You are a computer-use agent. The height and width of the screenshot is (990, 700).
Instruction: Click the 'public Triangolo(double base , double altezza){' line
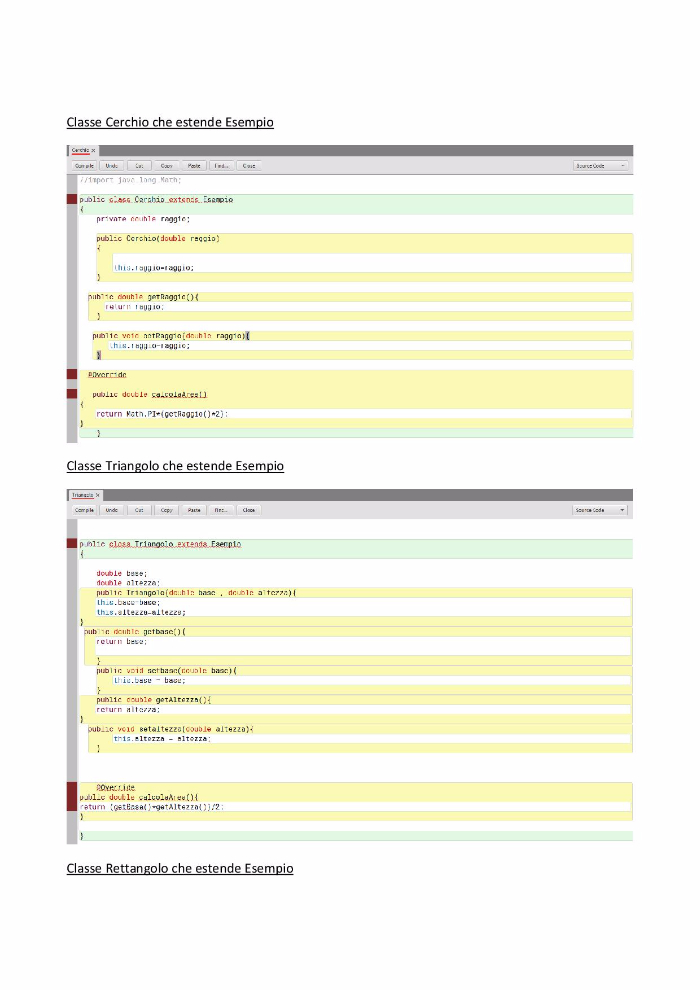tap(196, 593)
